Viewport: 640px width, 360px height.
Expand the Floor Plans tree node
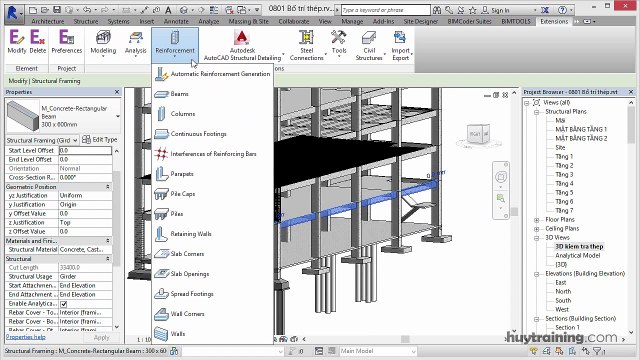pos(536,220)
